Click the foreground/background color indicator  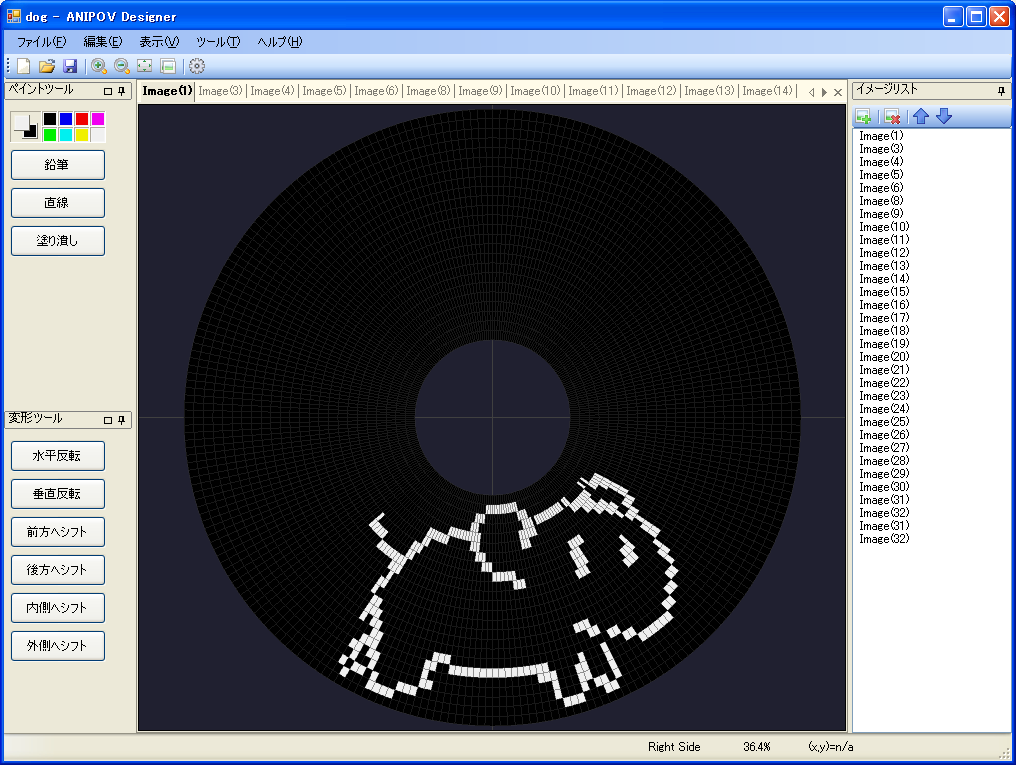pyautogui.click(x=26, y=126)
